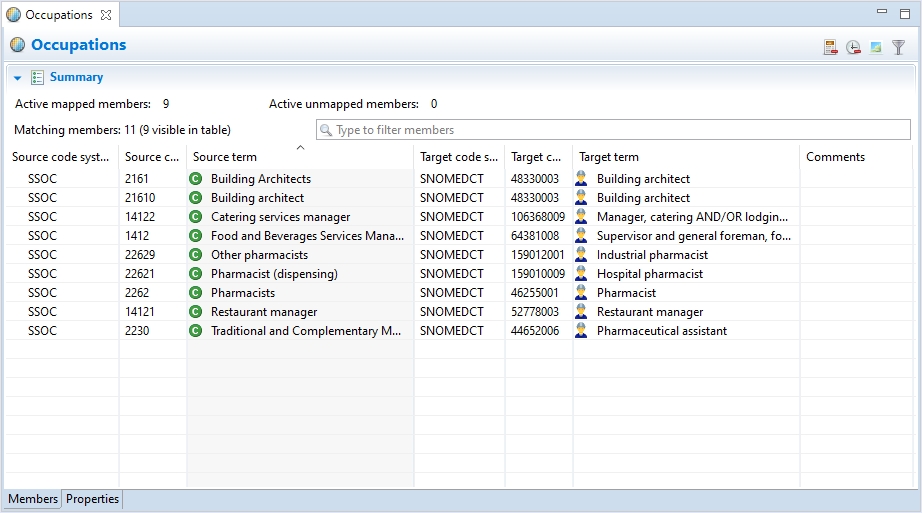Maximize the Occupations editor panel
This screenshot has height=513, width=922.
pos(904,12)
